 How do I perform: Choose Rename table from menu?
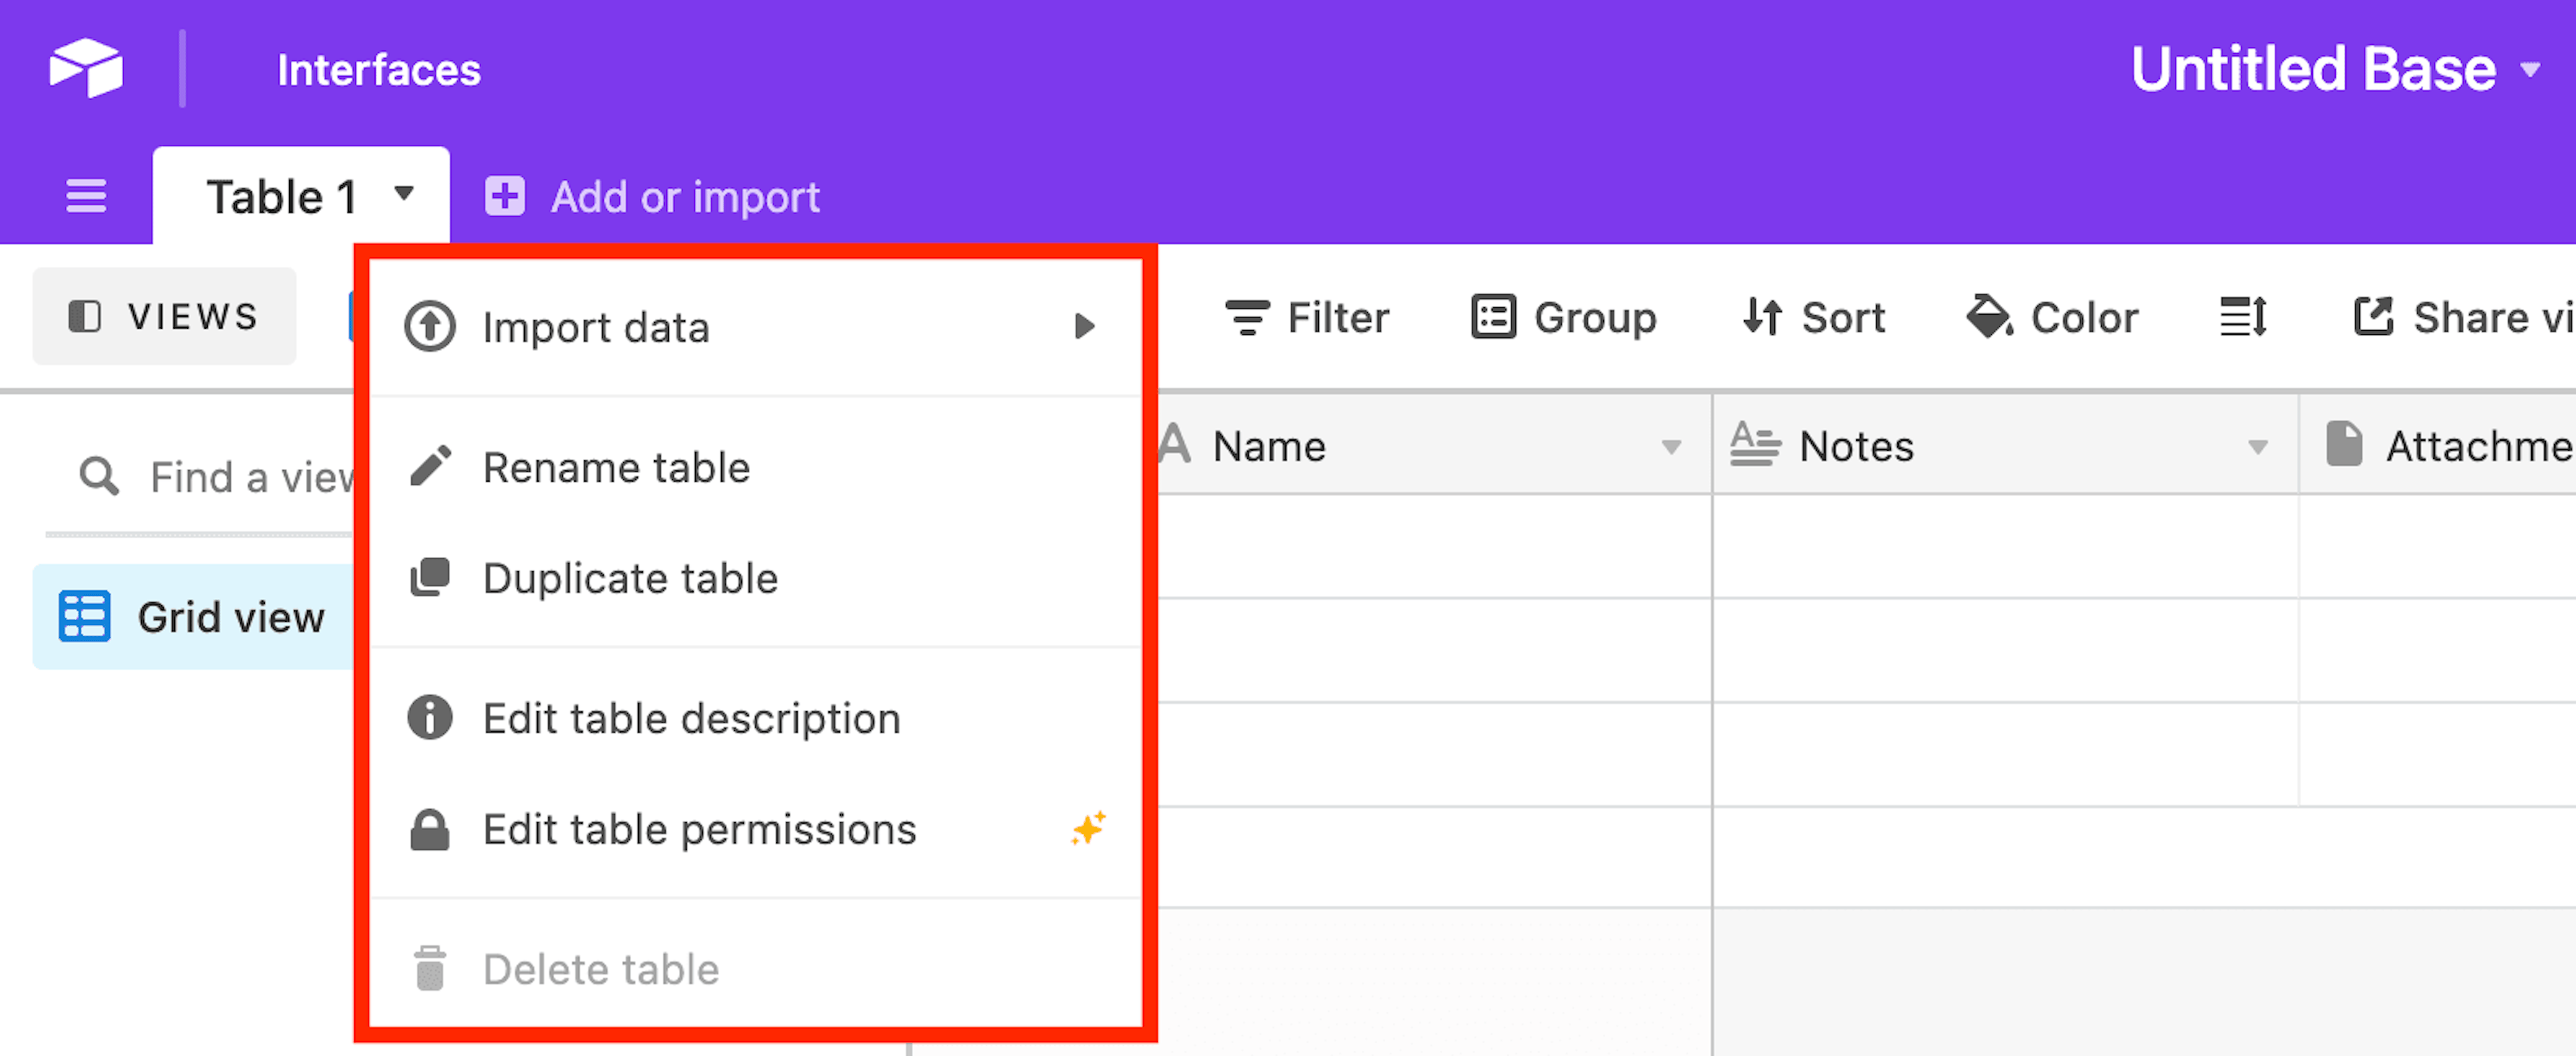[x=616, y=467]
